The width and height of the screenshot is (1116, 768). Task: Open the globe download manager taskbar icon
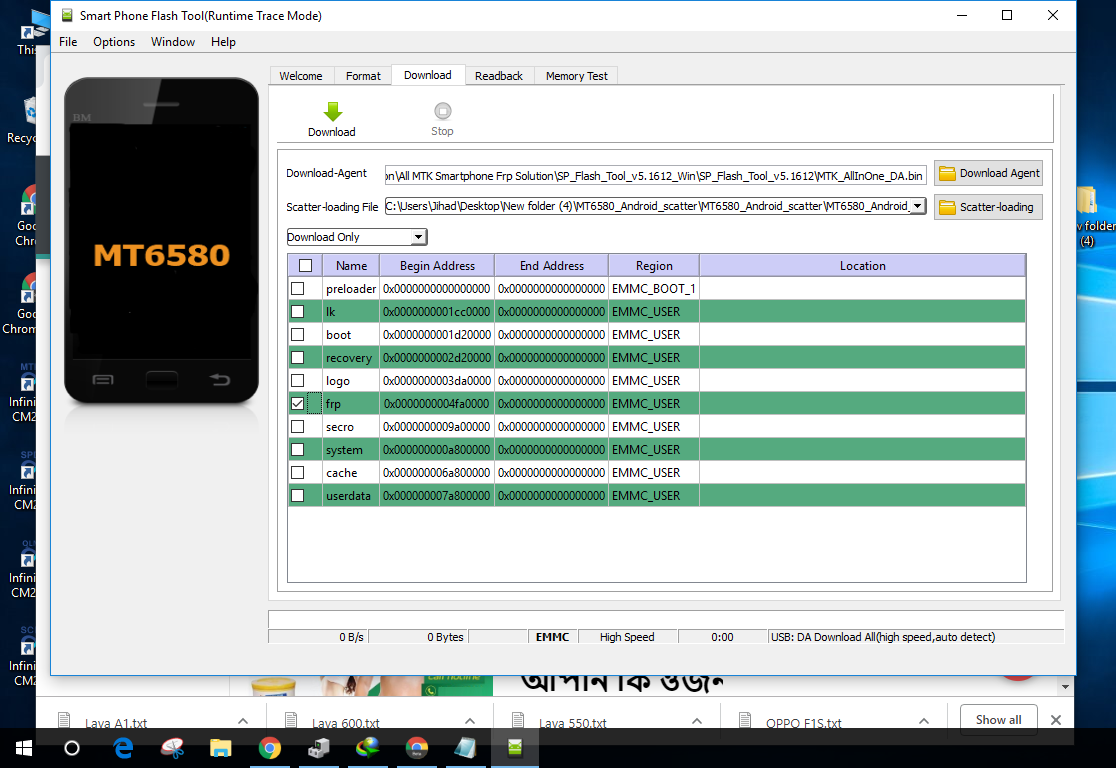[368, 747]
